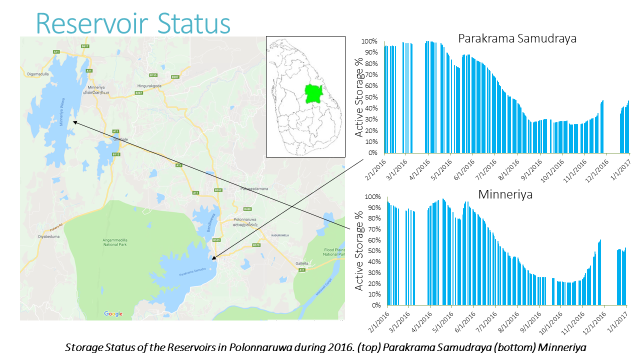The image size is (640, 360).
Task: Click "0%" tick on Minneriya chart
Action: tap(376, 305)
